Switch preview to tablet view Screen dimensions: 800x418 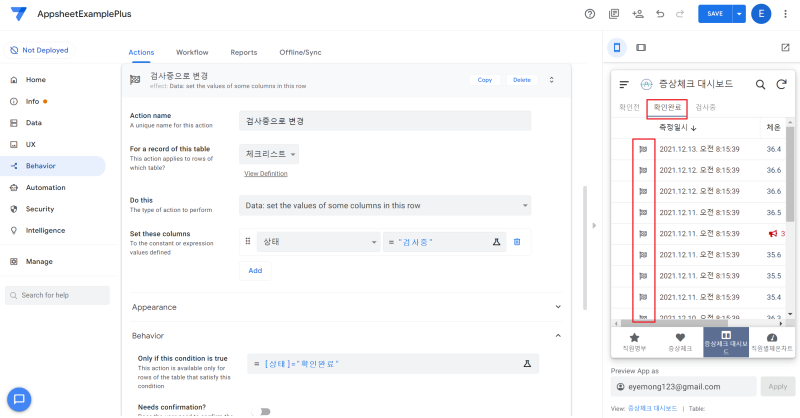tap(641, 47)
